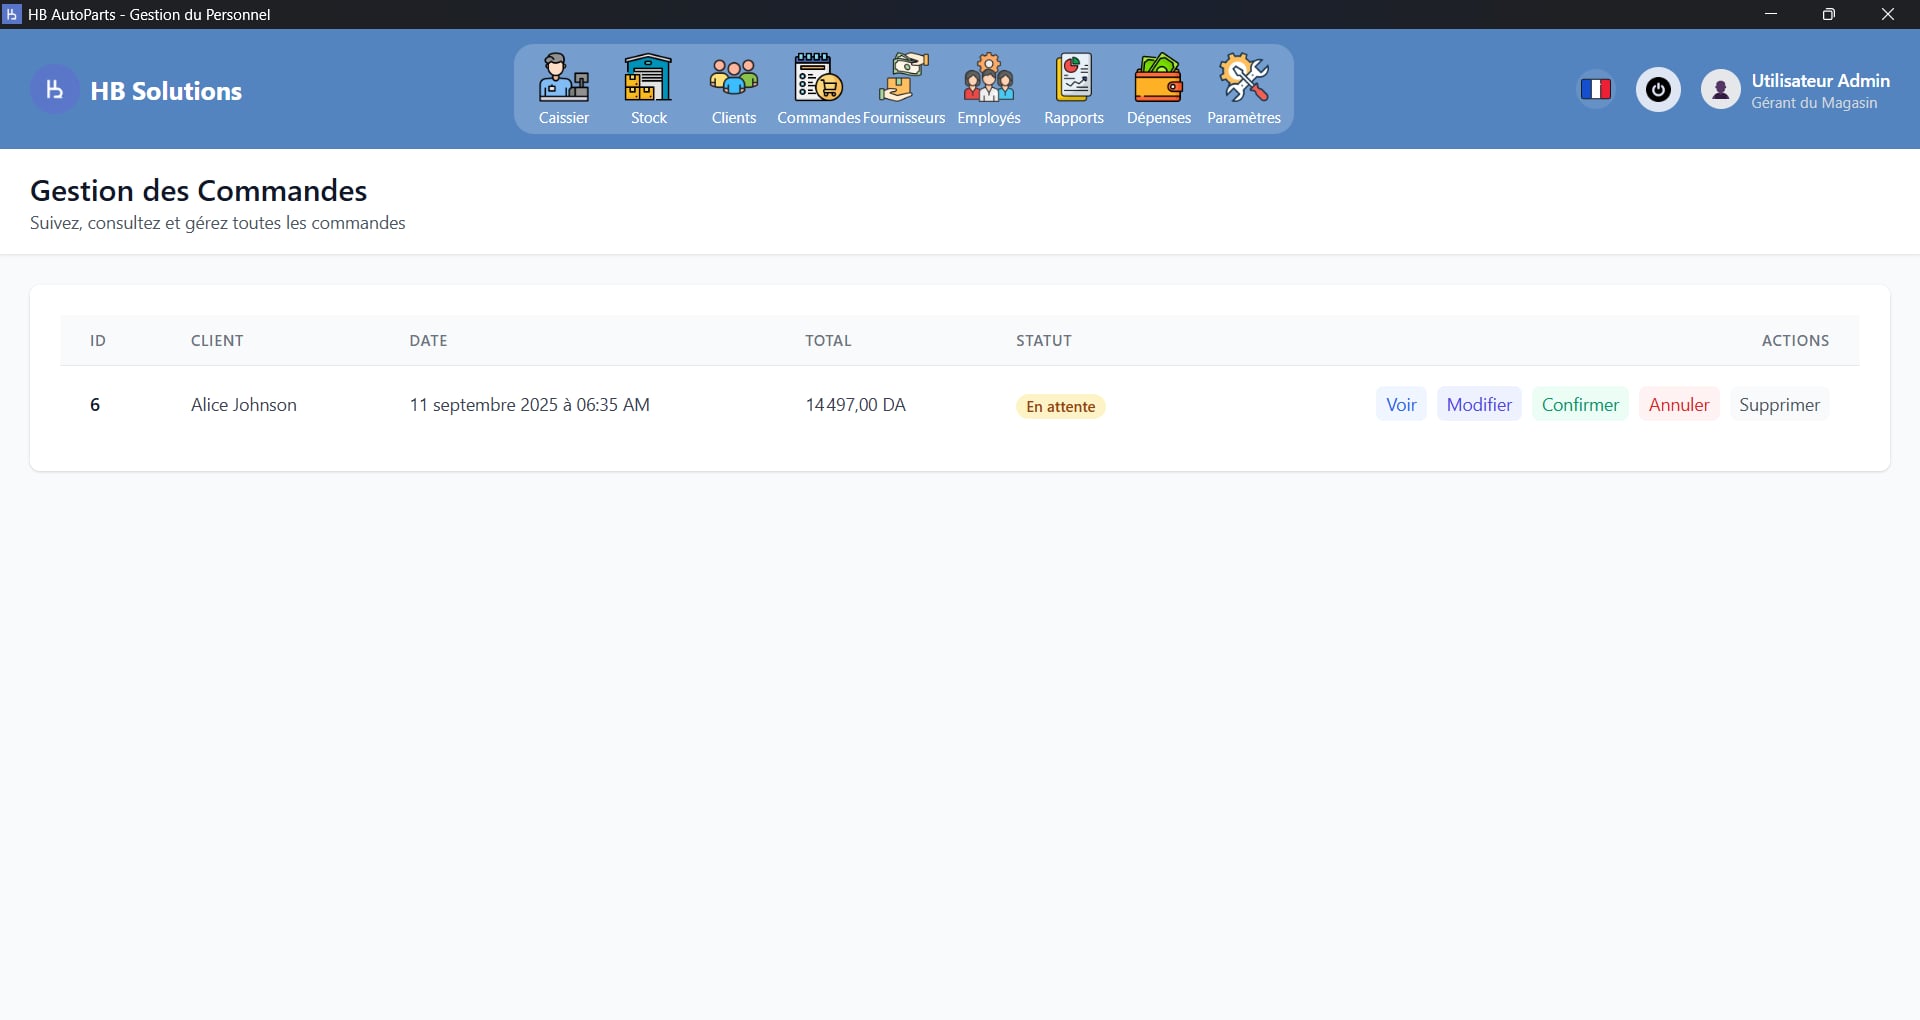Open the Utilisateur Admin profile
This screenshot has height=1020, width=1920.
1795,89
